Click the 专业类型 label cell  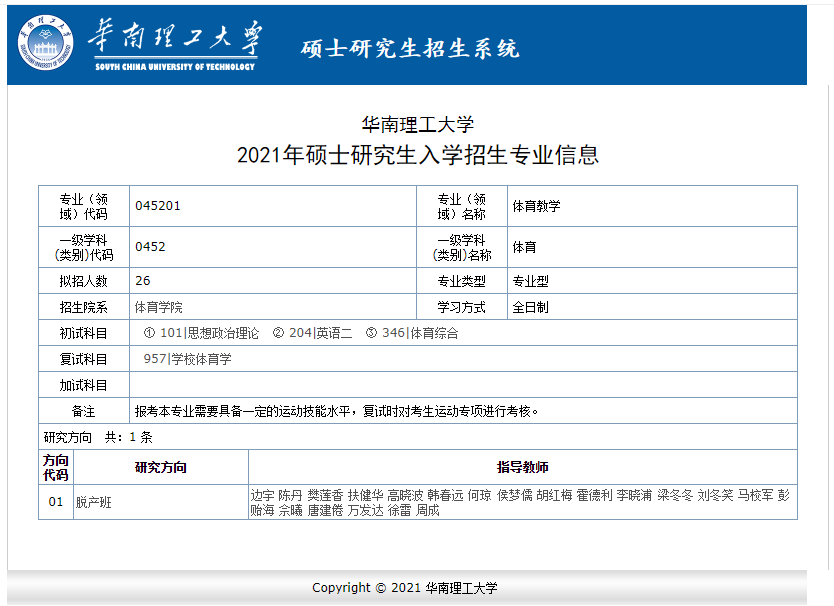click(462, 281)
